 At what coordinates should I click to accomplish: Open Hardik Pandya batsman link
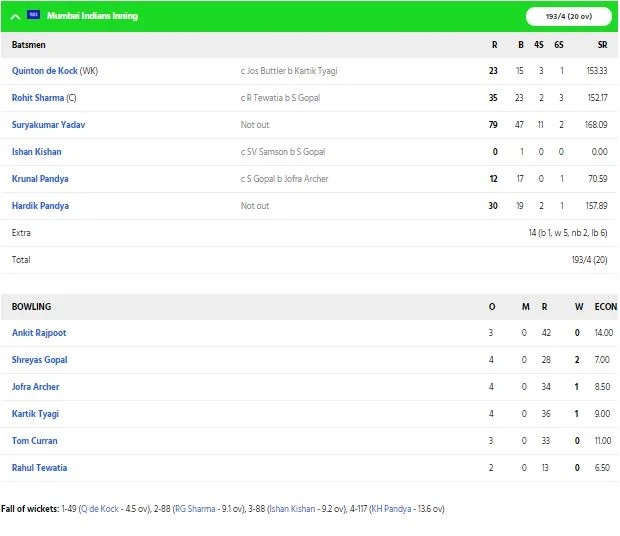(x=40, y=206)
